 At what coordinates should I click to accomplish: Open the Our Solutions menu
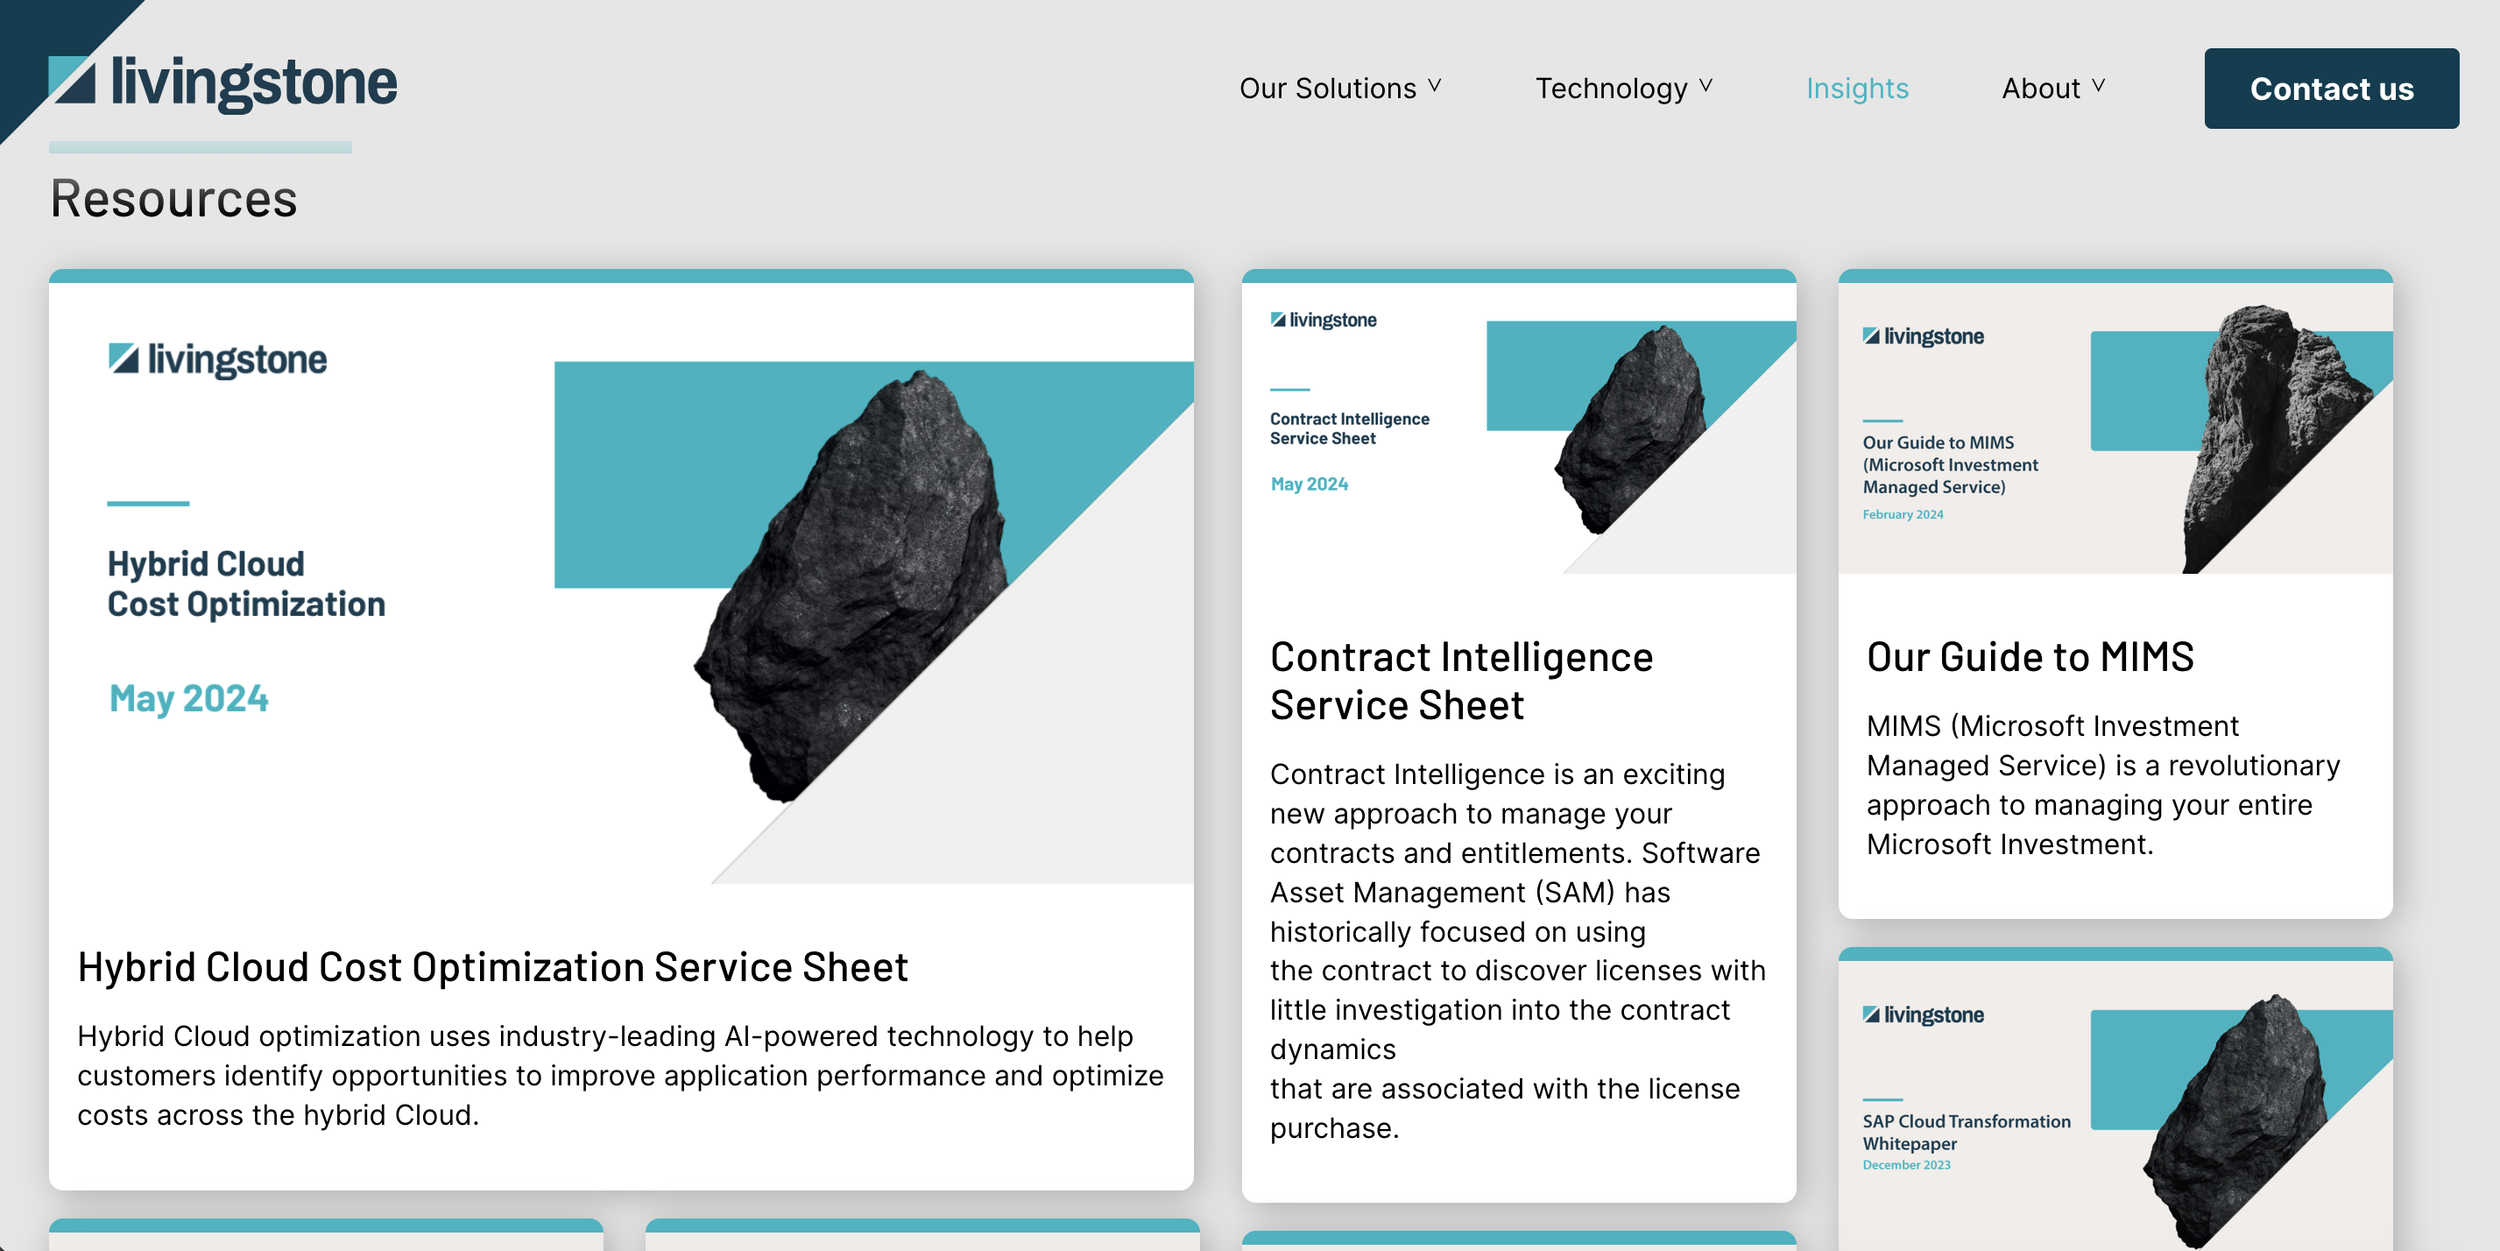pos(1328,89)
